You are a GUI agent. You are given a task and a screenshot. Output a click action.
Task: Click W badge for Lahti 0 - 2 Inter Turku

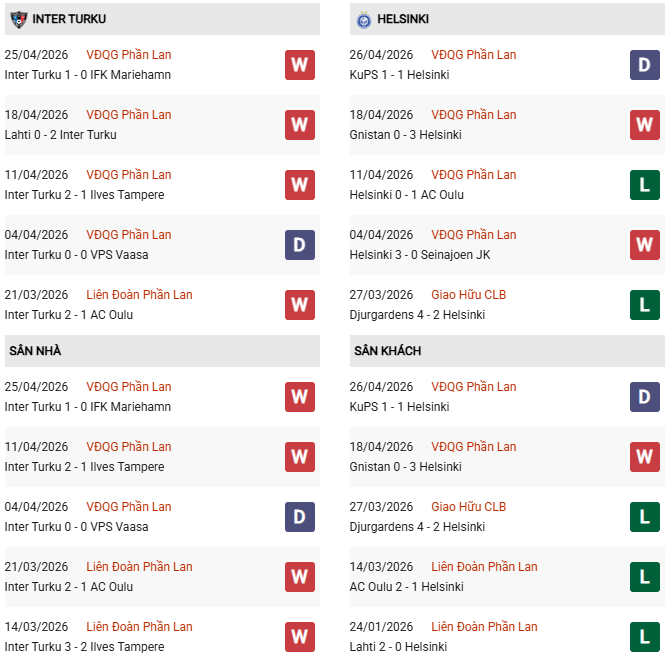click(299, 125)
